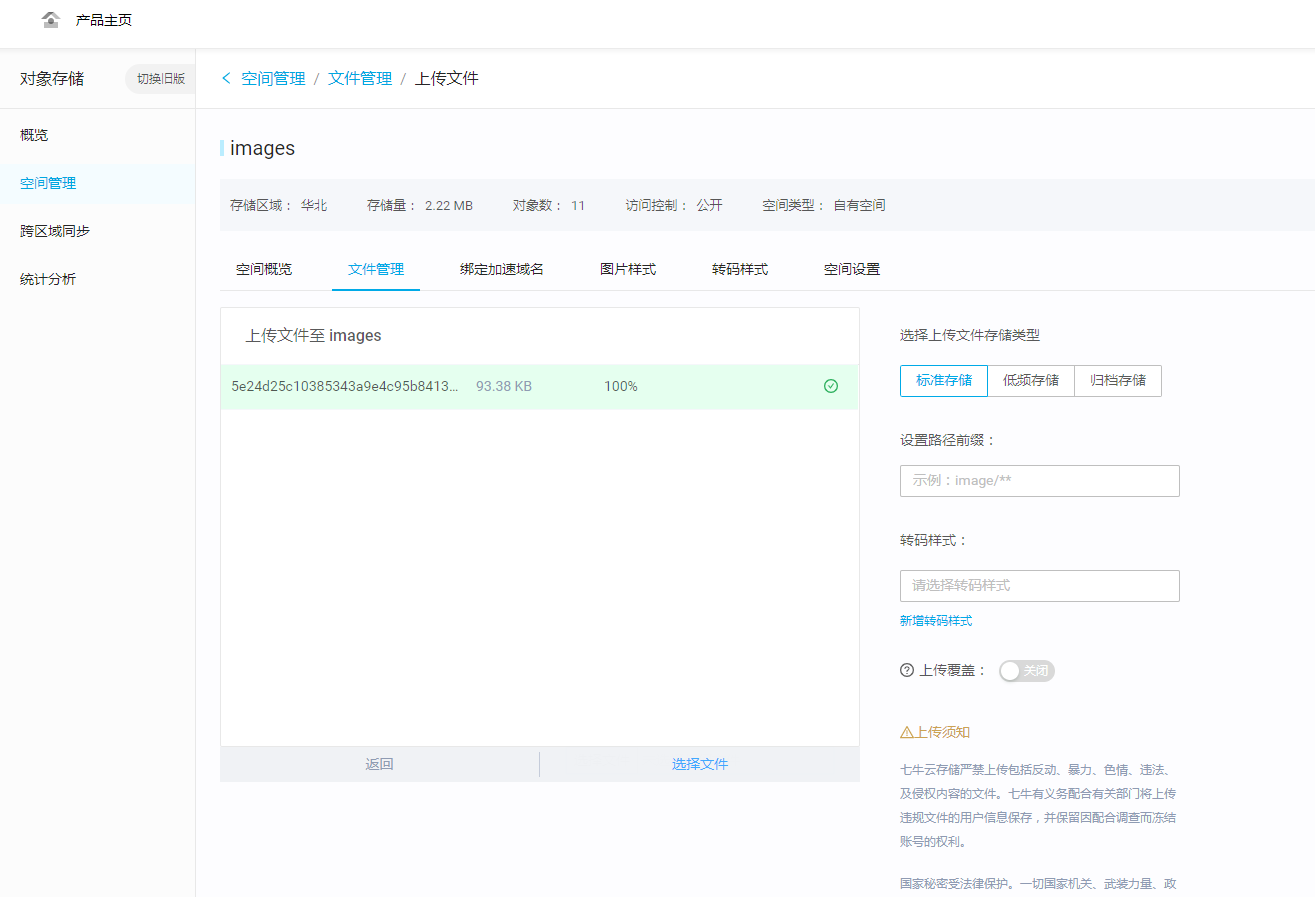
Task: Switch to the 空间概览 tab
Action: click(x=264, y=269)
